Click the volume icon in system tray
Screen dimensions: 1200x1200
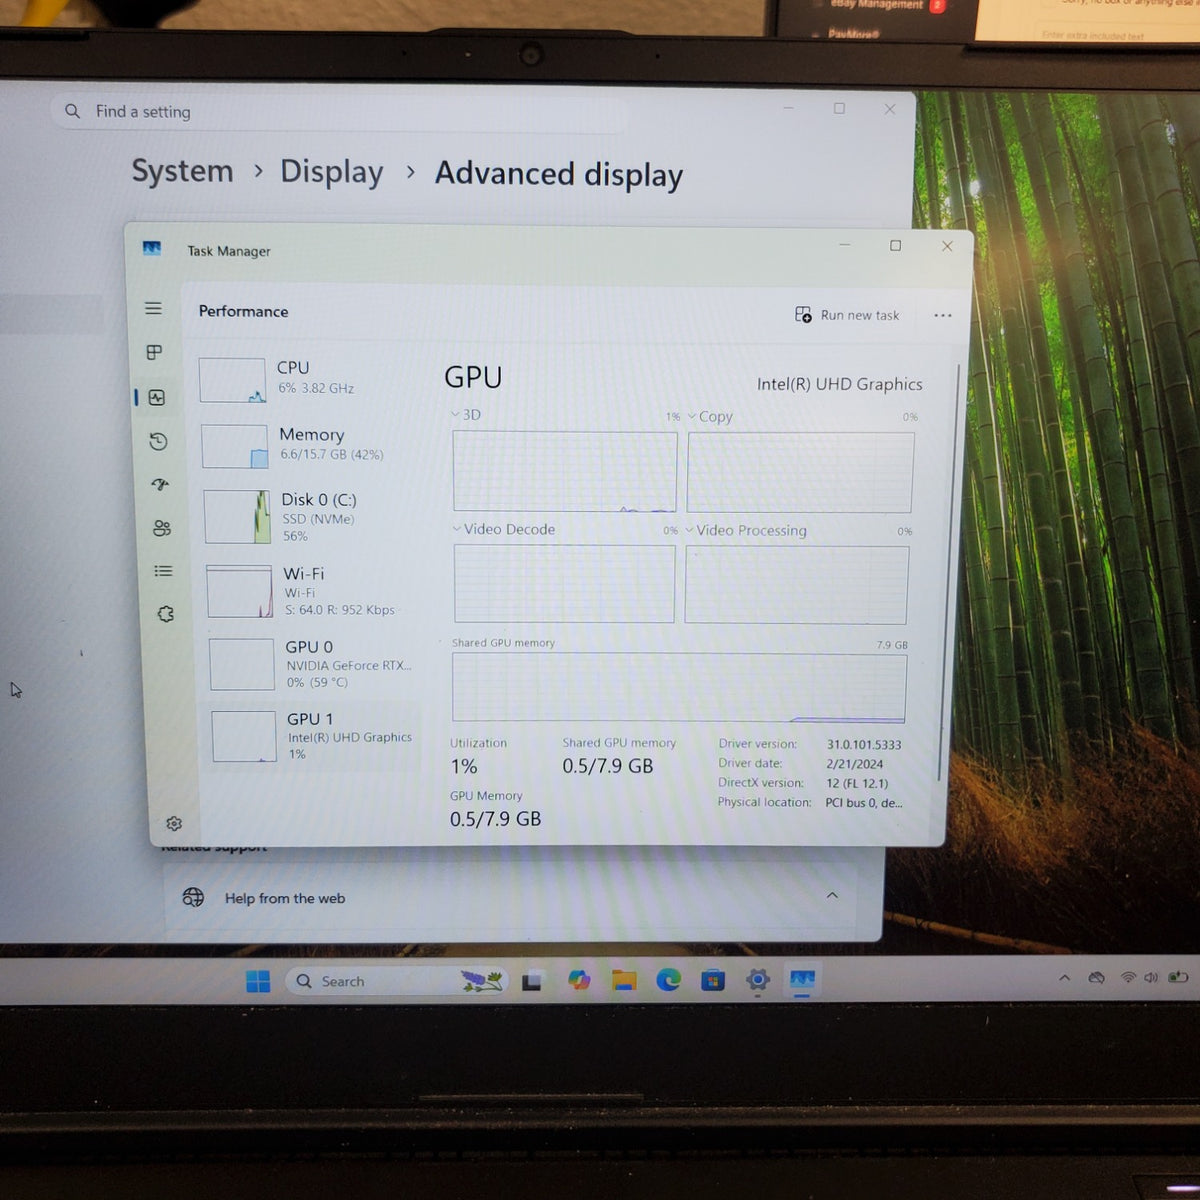coord(1151,977)
